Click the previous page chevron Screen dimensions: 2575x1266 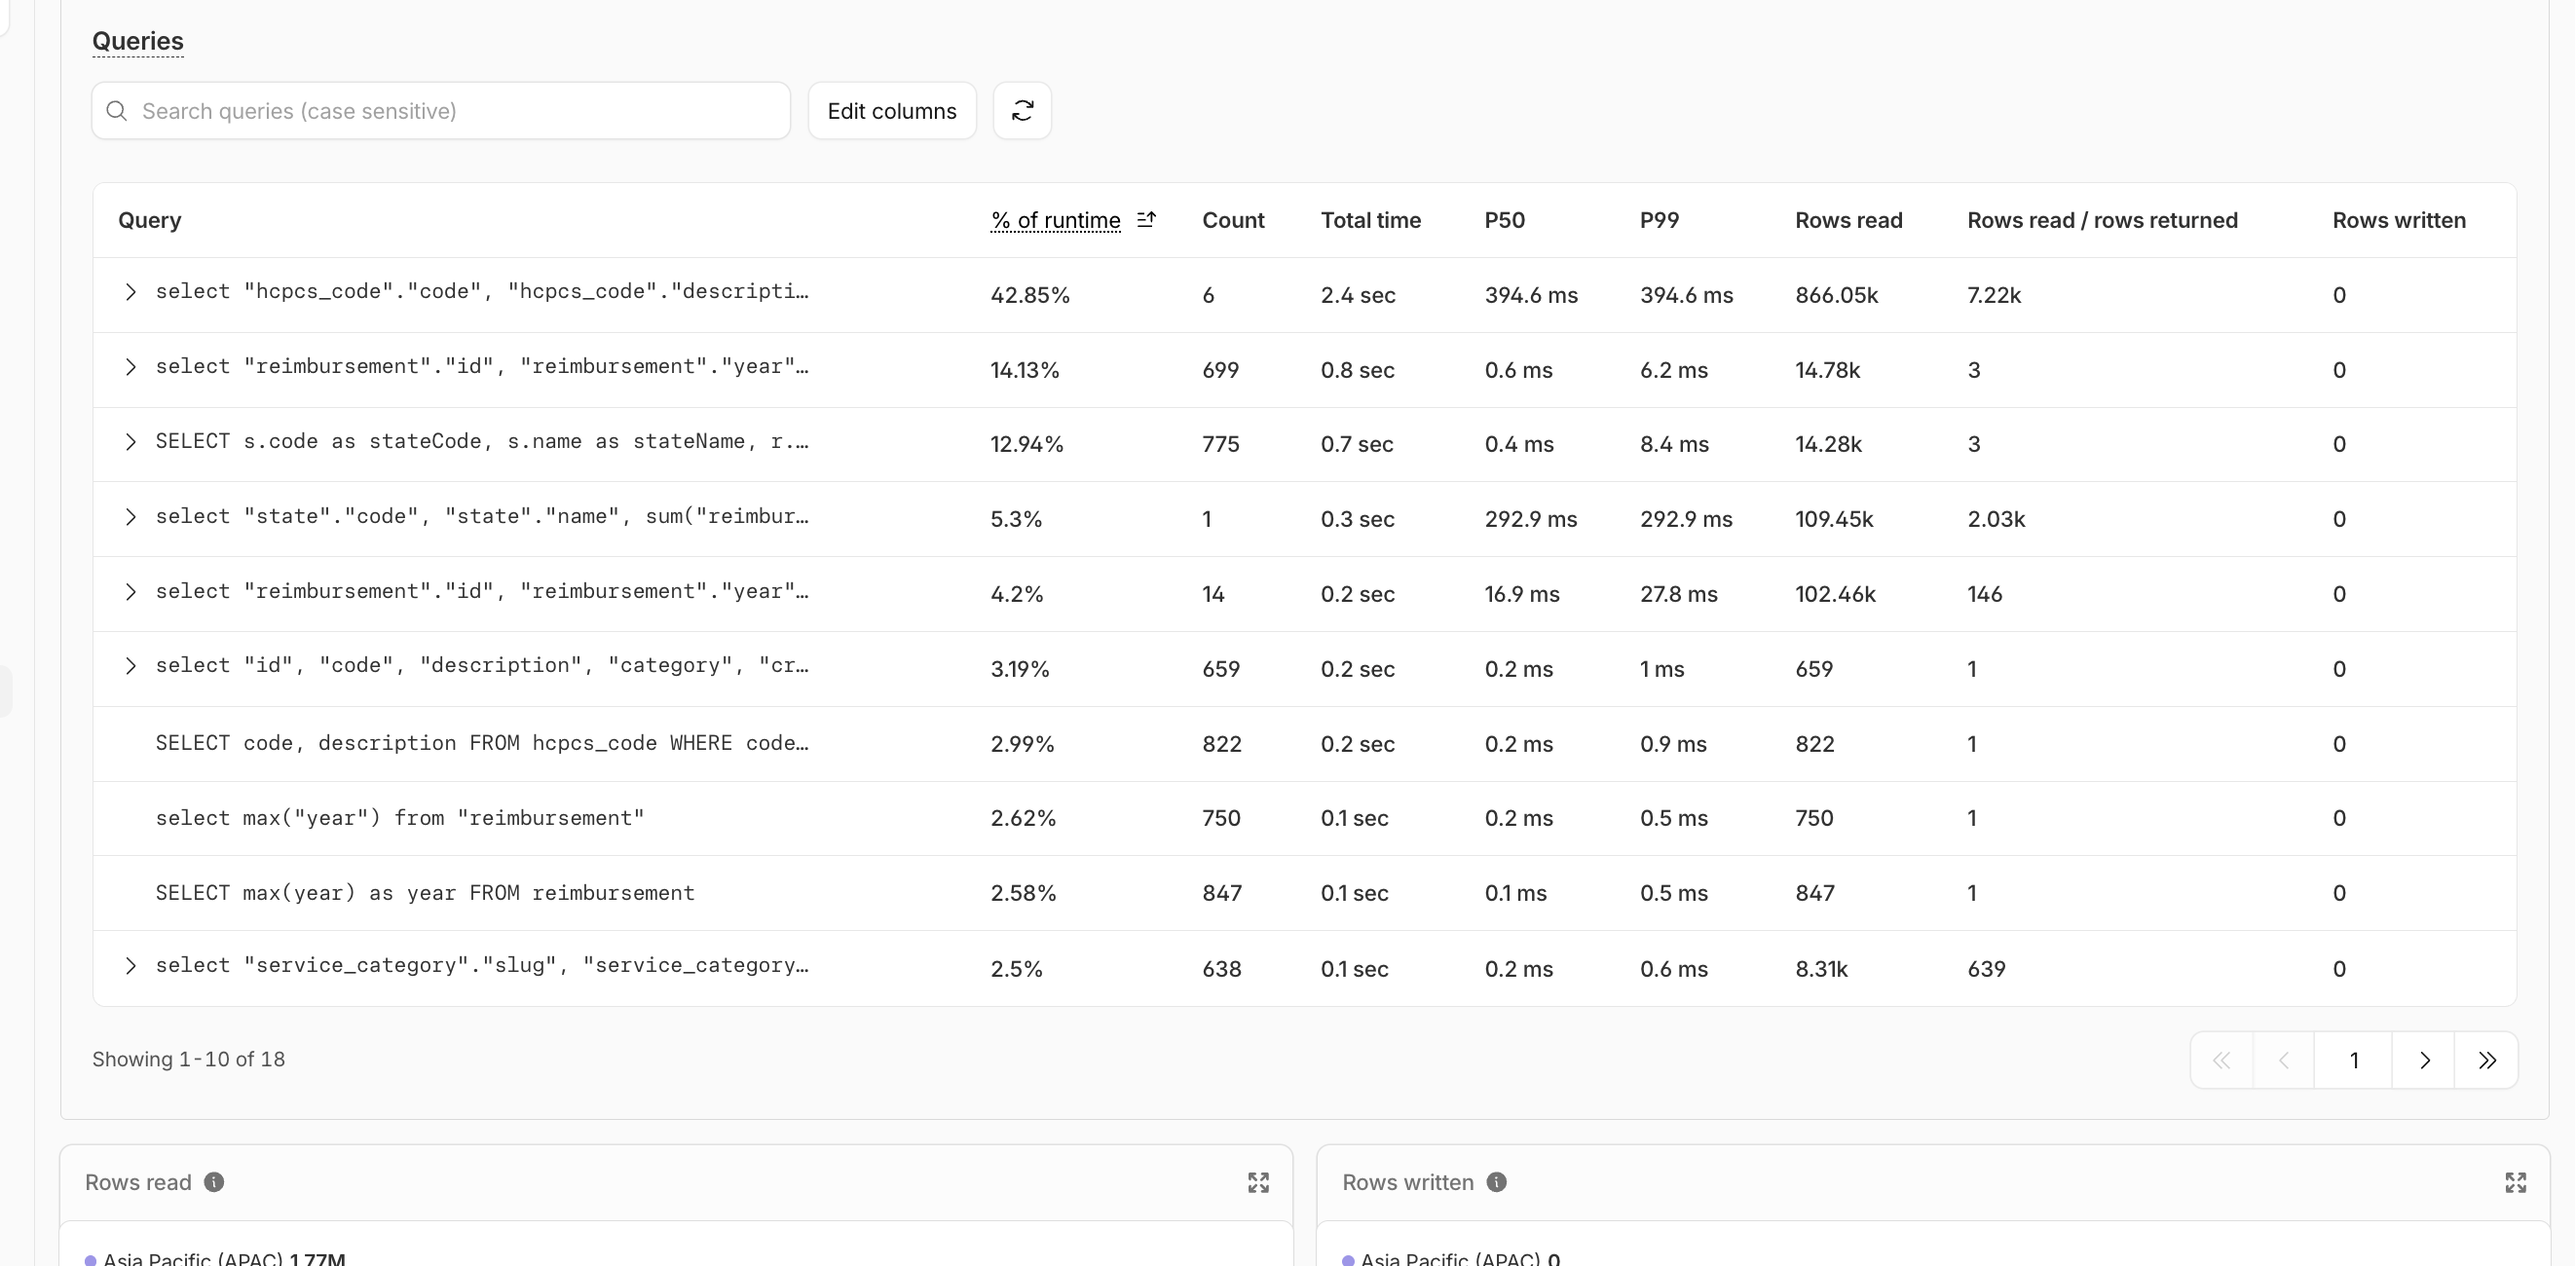click(2283, 1060)
